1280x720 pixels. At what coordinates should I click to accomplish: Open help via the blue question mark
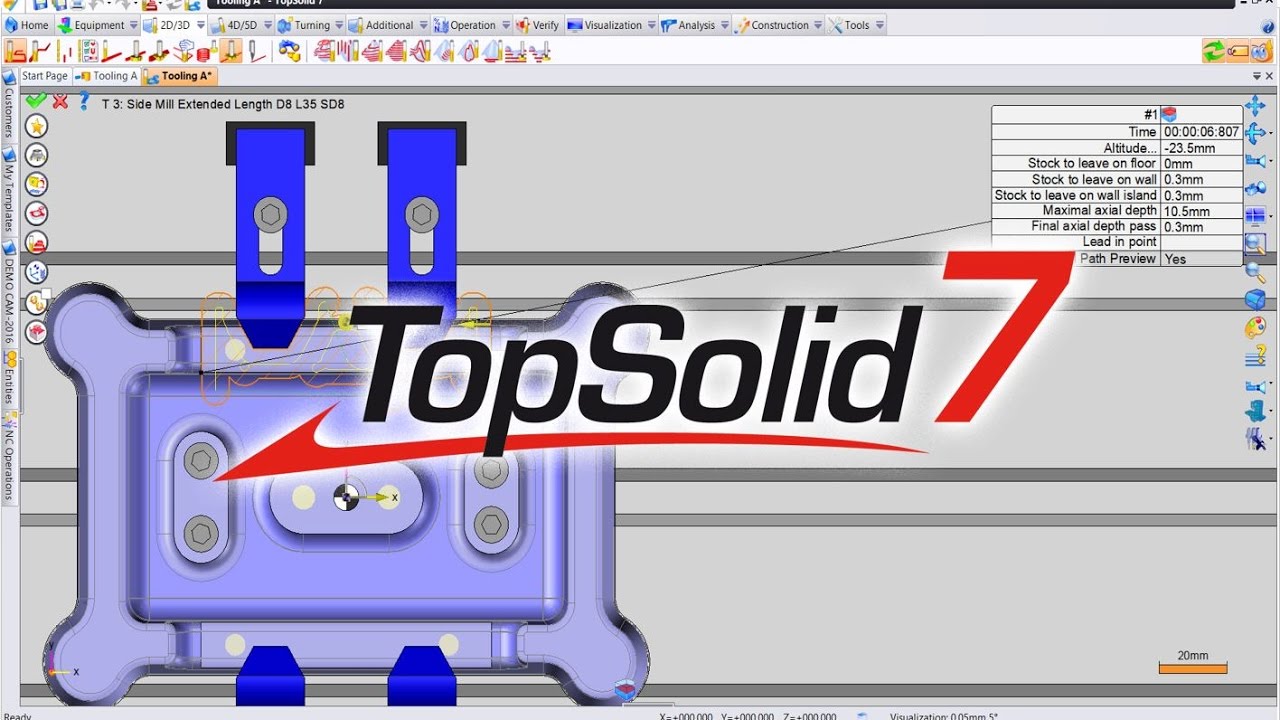pos(85,101)
